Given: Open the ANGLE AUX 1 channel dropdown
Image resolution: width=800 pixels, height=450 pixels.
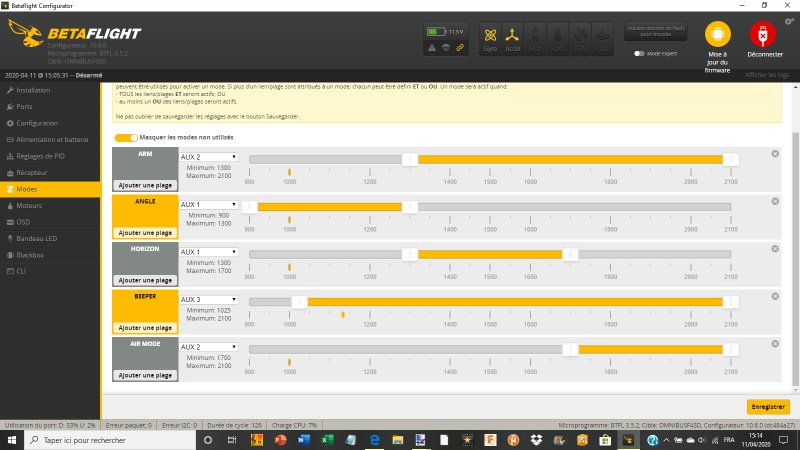Looking at the screenshot, I should [x=208, y=204].
